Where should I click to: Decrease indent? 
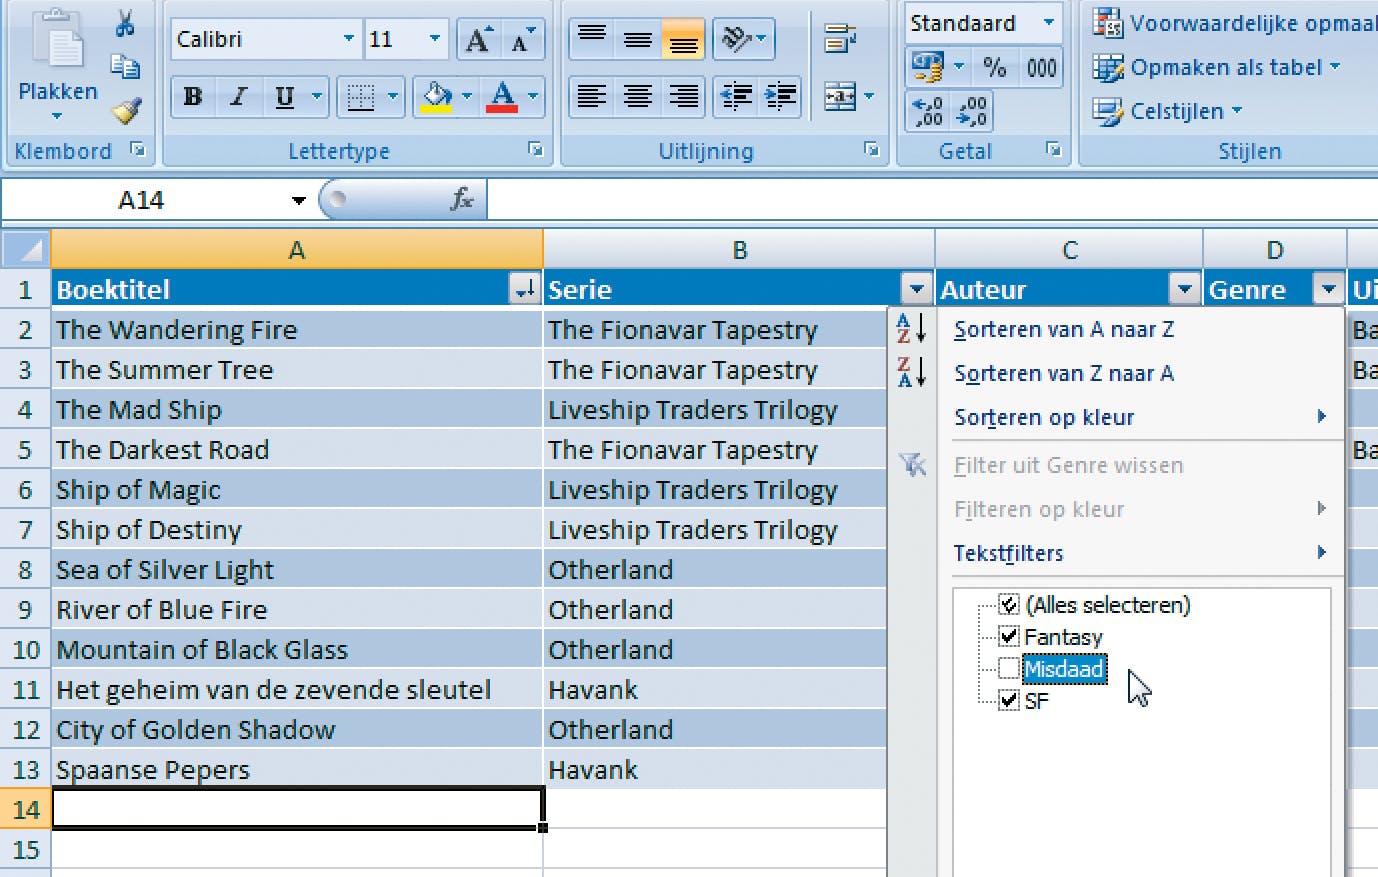(x=736, y=96)
